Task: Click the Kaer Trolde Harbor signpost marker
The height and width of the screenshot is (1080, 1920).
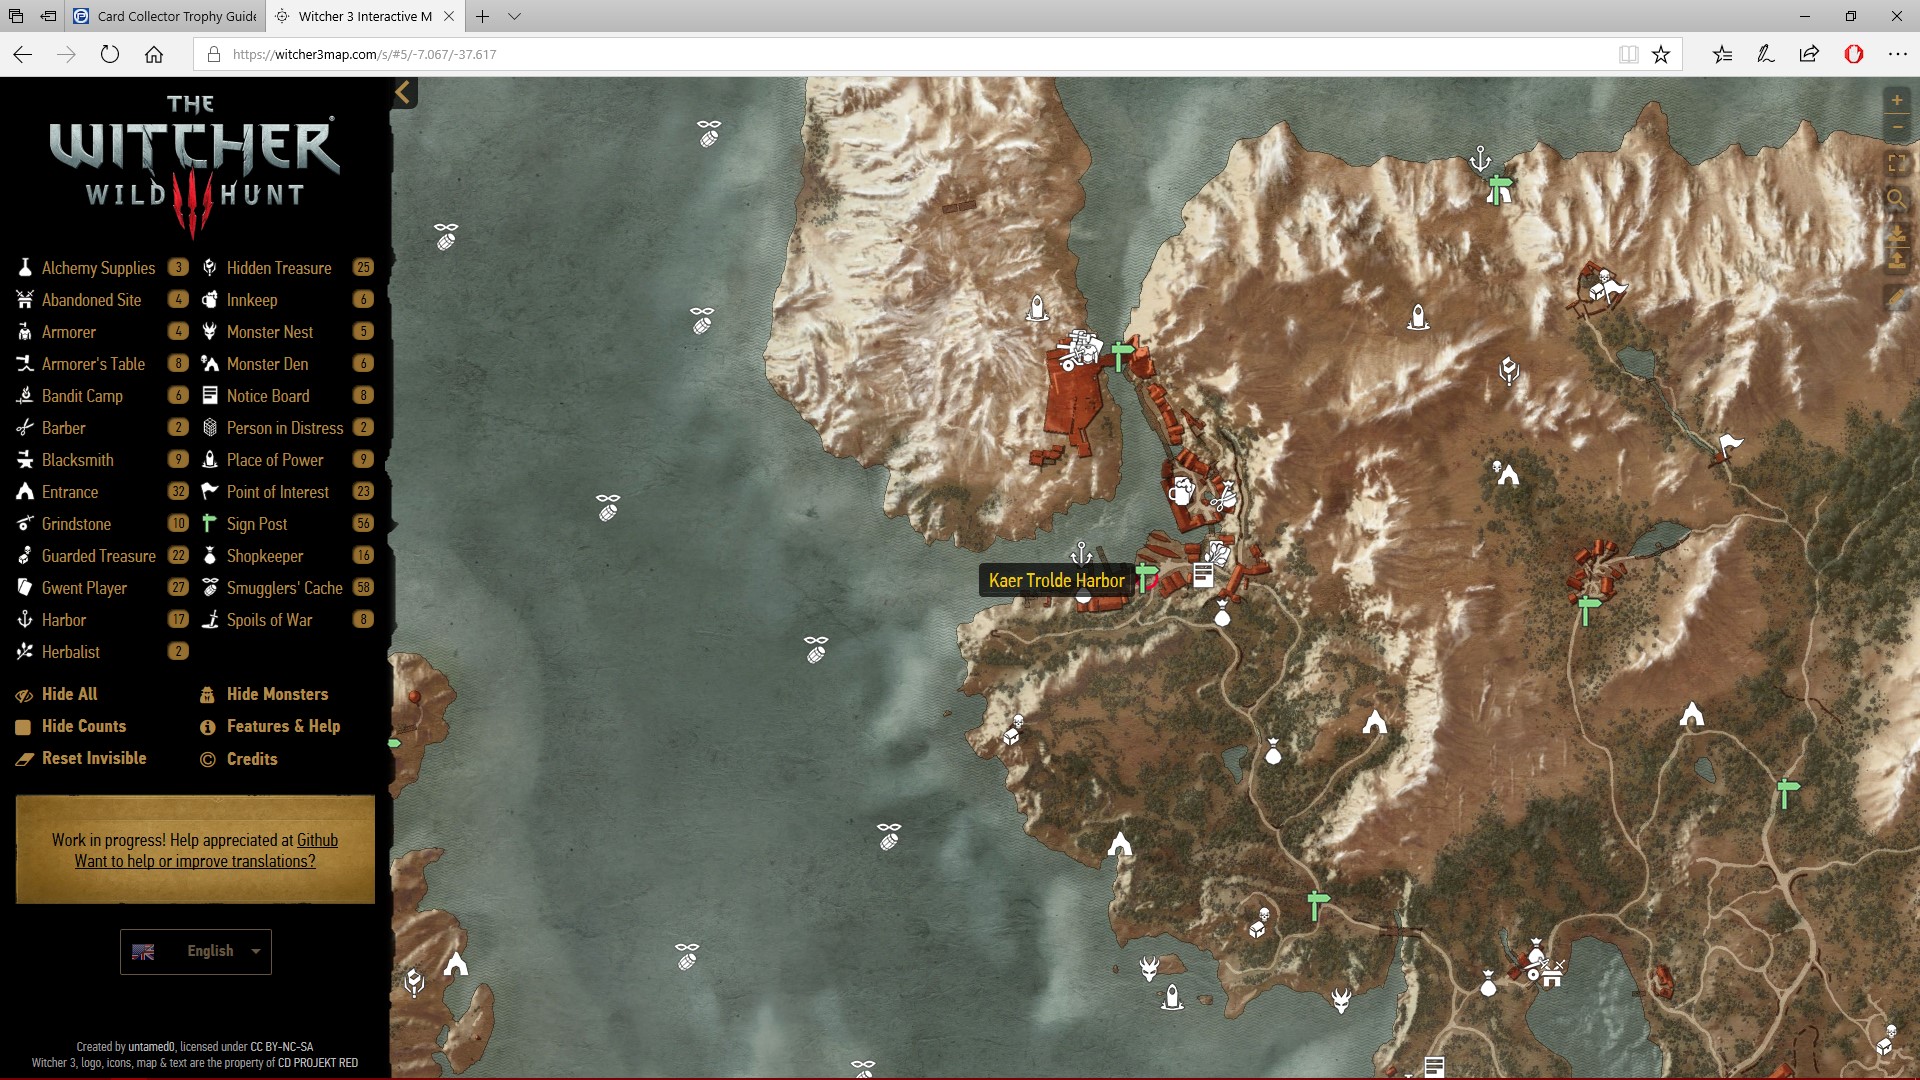Action: click(1146, 577)
